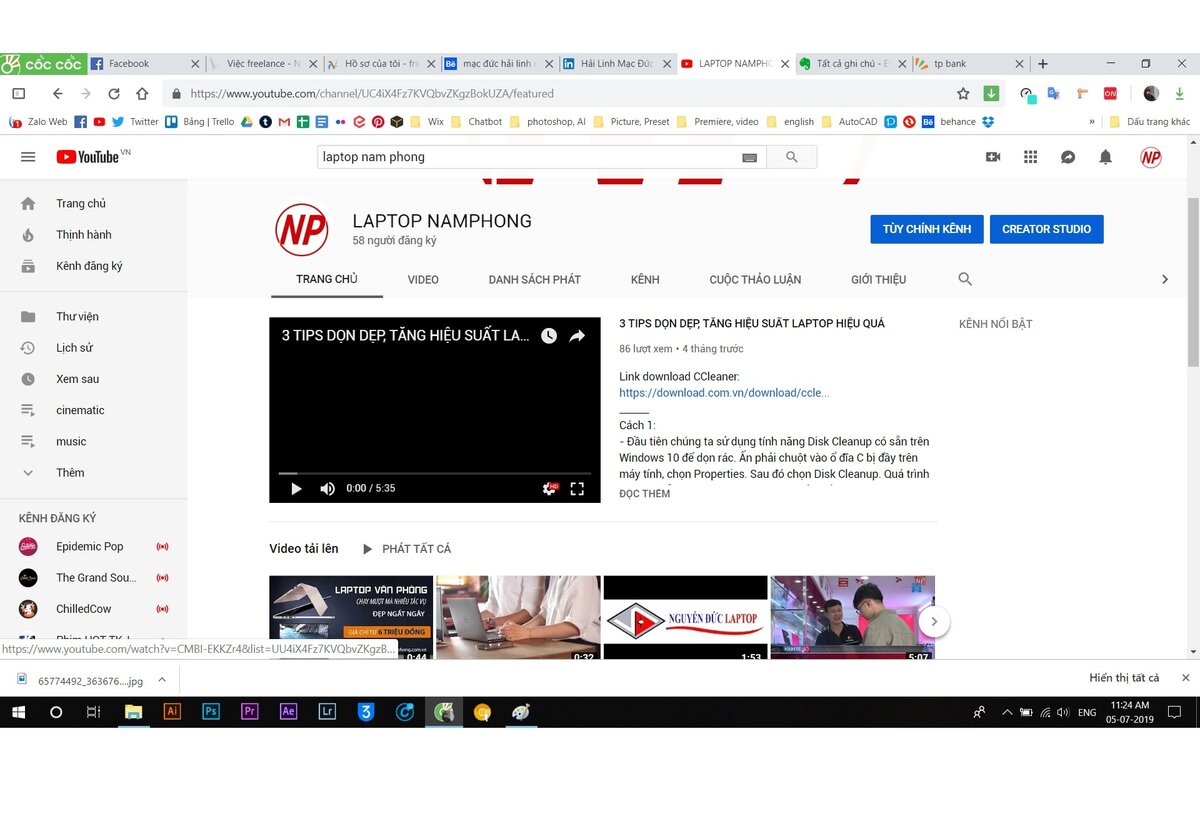Image resolution: width=1200 pixels, height=834 pixels.
Task: Open video settings gear
Action: (x=549, y=488)
